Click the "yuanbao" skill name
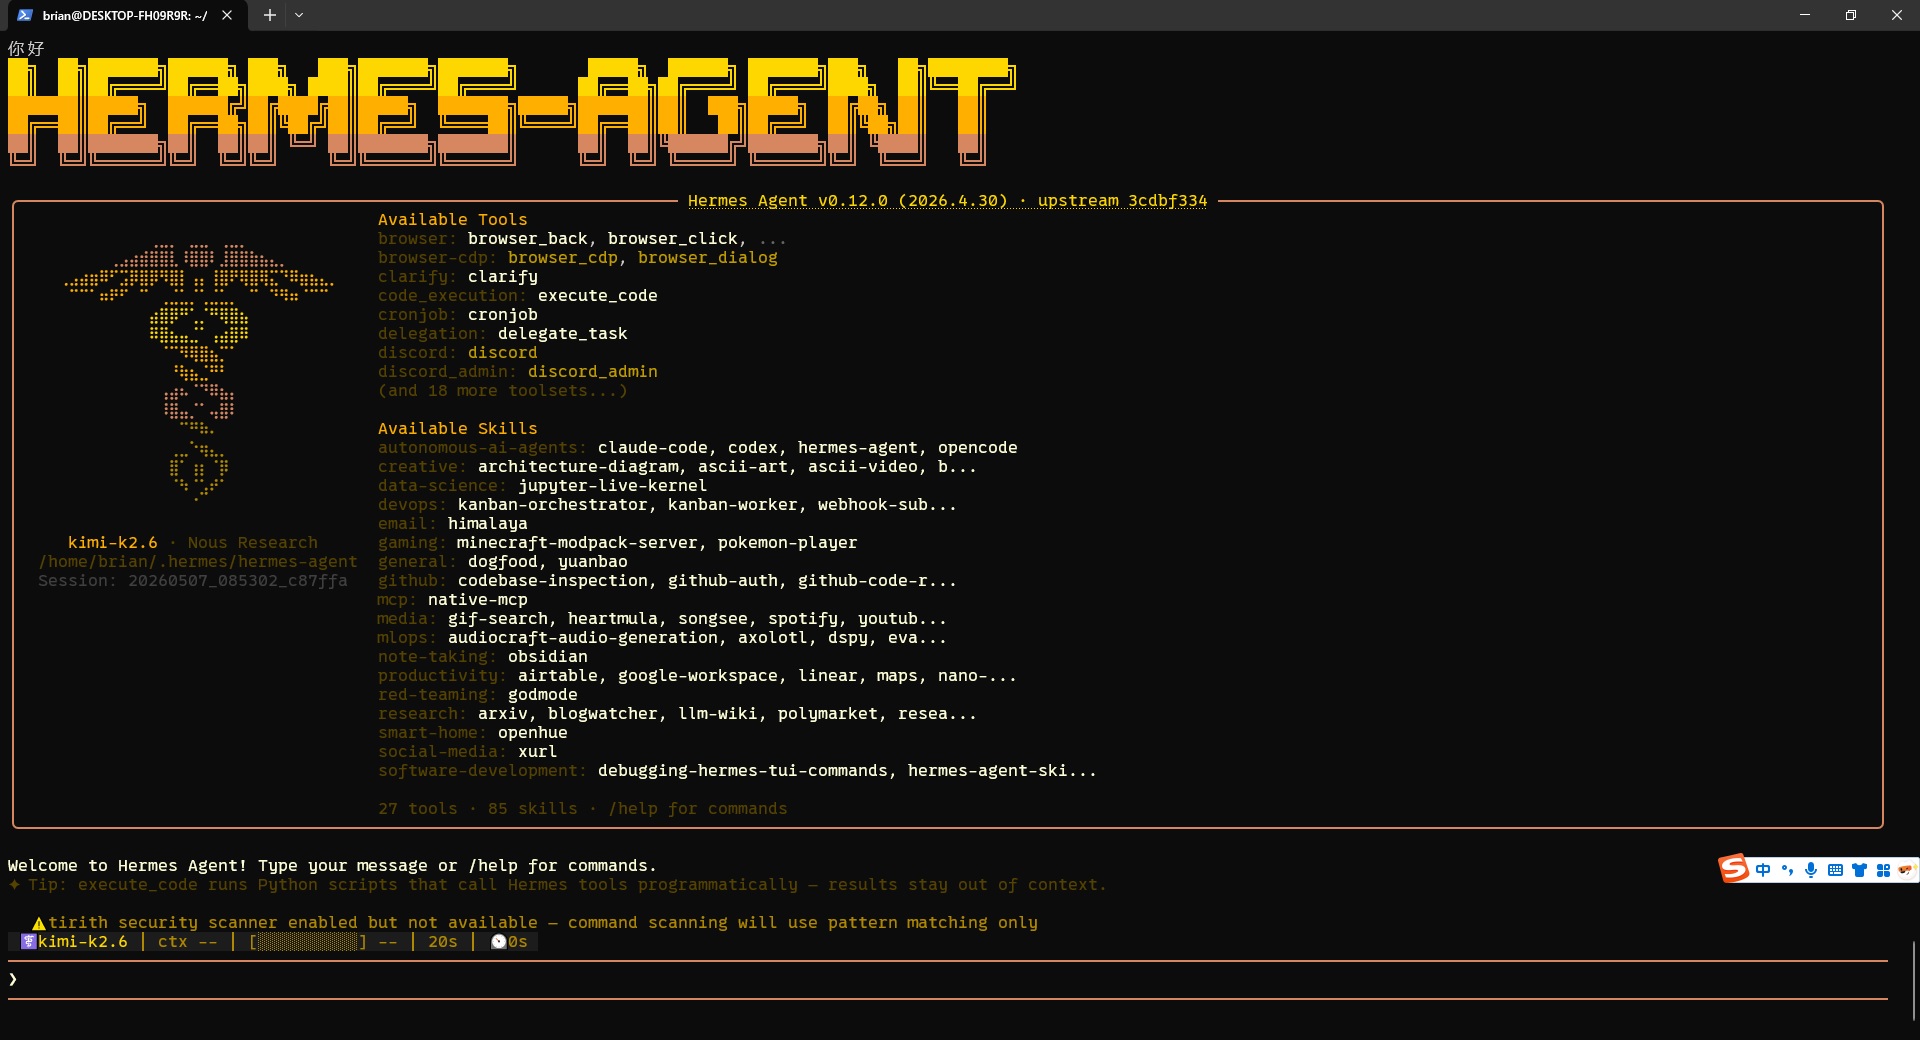This screenshot has width=1920, height=1040. click(592, 561)
